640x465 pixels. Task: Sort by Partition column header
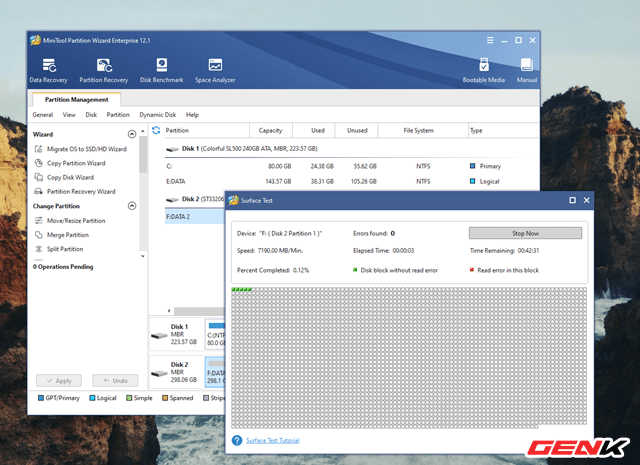pos(177,130)
